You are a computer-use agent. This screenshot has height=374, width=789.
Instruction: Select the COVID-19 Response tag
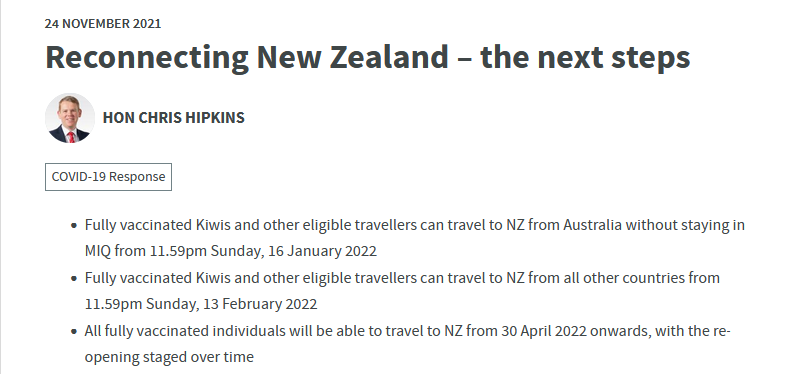pyautogui.click(x=108, y=177)
